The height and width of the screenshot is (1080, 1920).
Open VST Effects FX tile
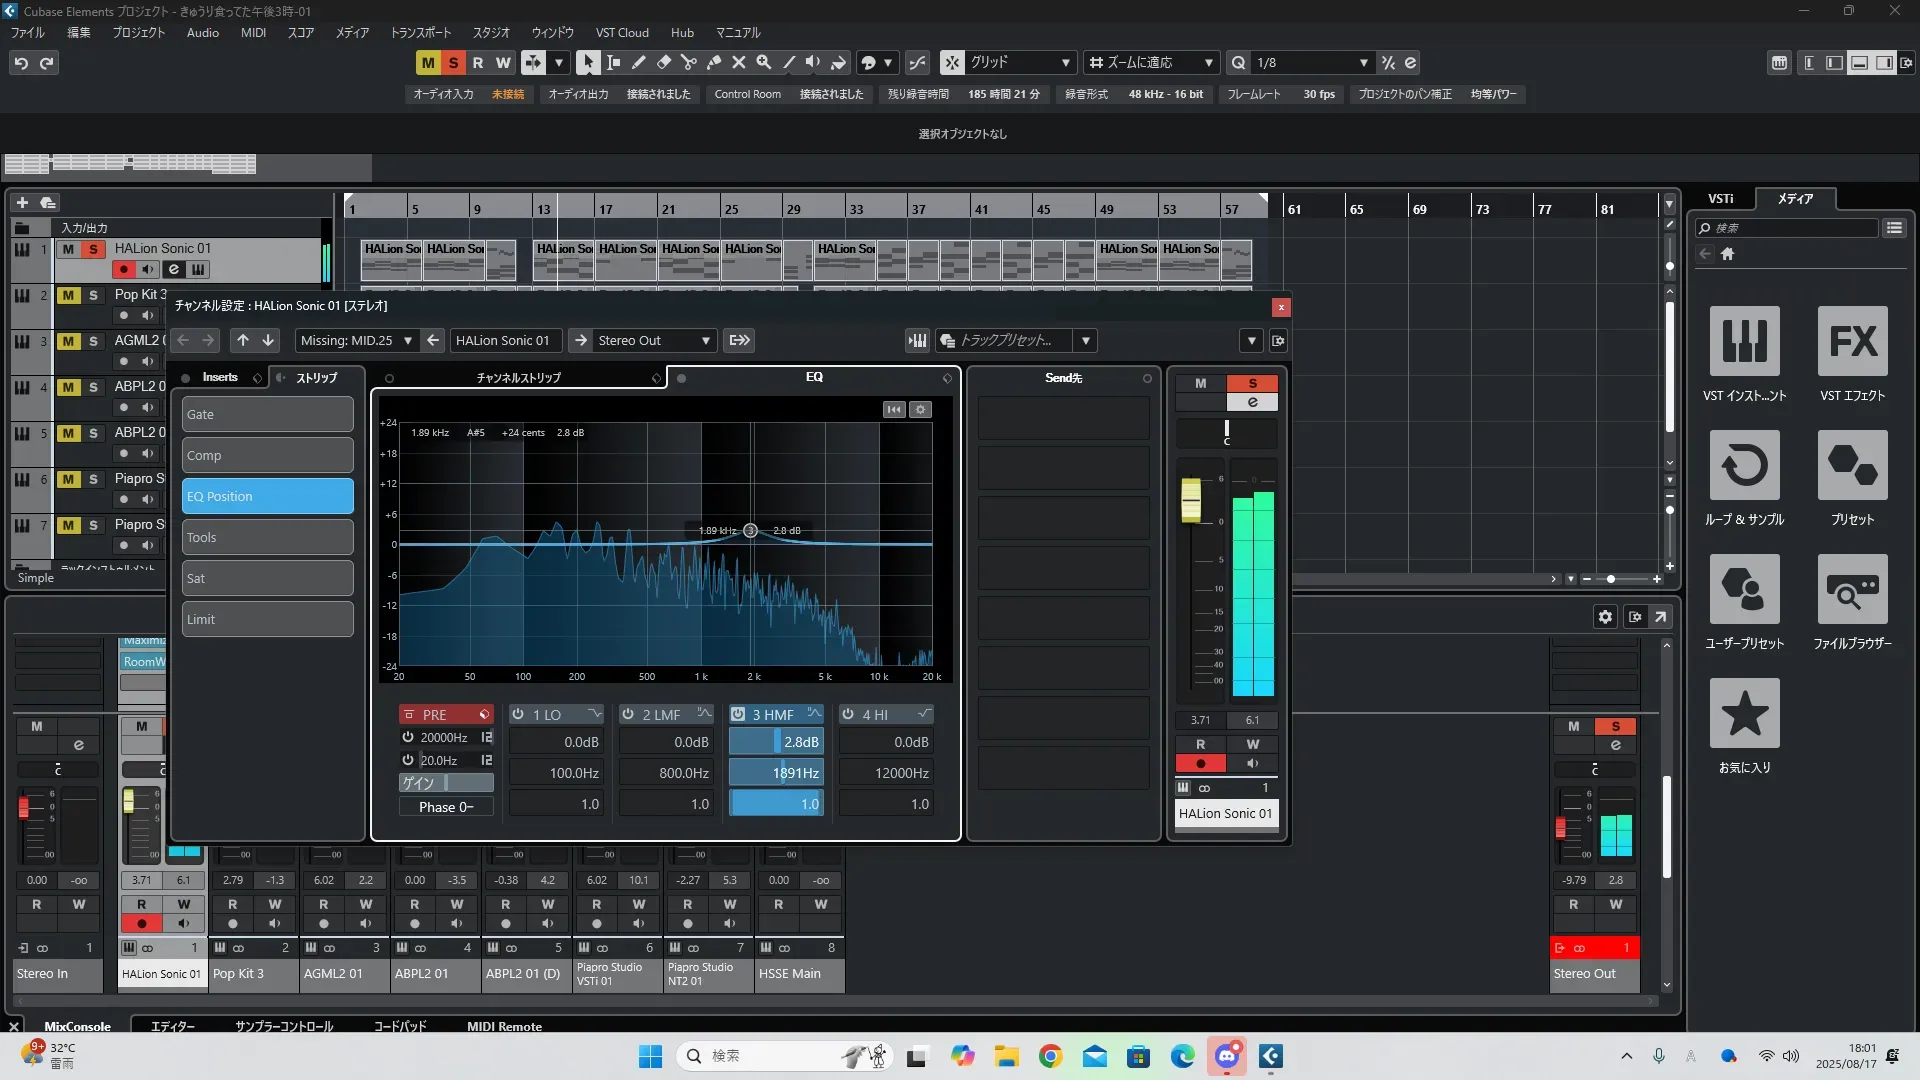pos(1852,341)
